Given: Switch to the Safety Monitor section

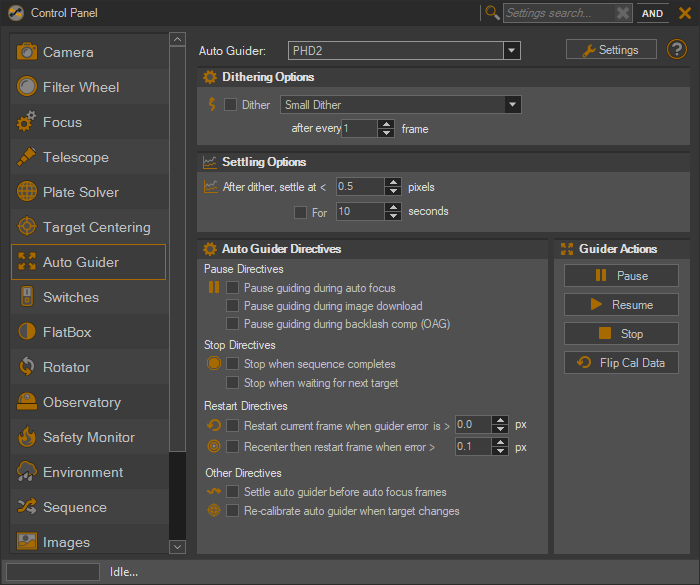Looking at the screenshot, I should pos(89,436).
